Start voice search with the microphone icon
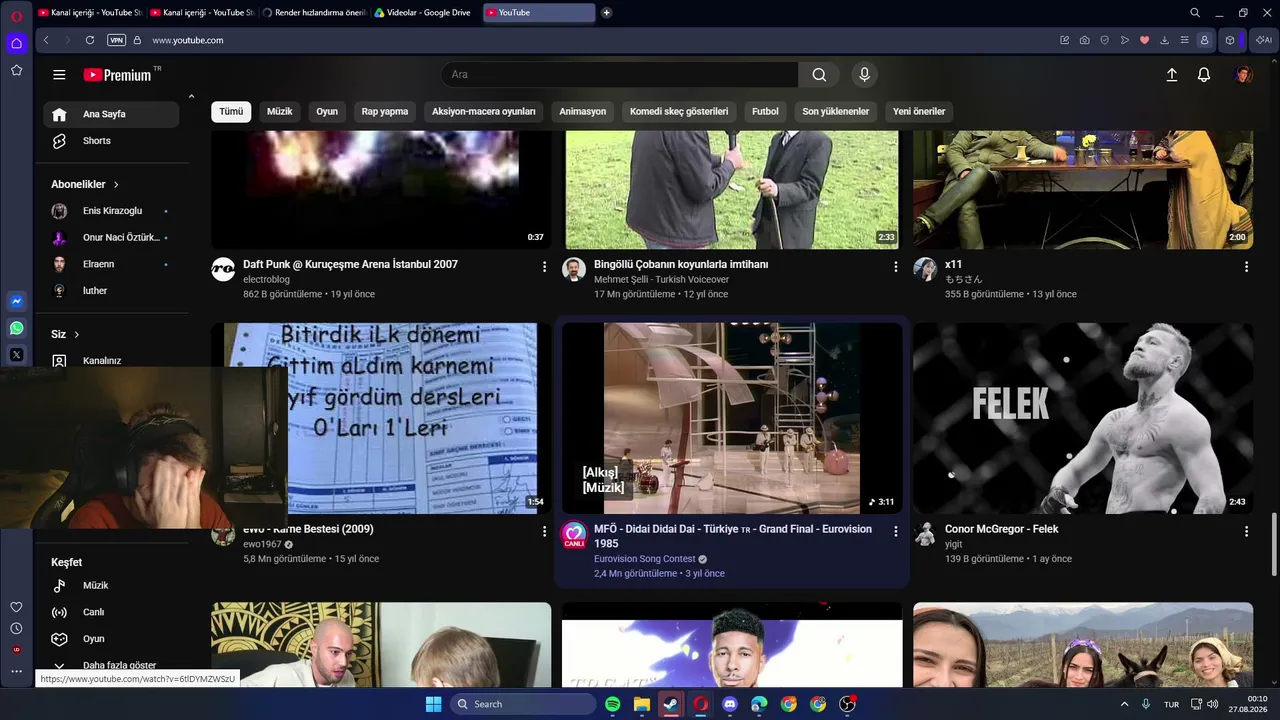 tap(865, 75)
